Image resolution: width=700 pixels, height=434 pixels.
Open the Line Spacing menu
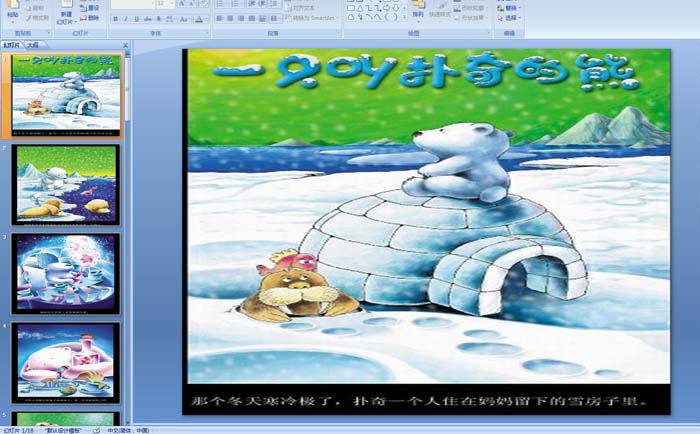(275, 4)
